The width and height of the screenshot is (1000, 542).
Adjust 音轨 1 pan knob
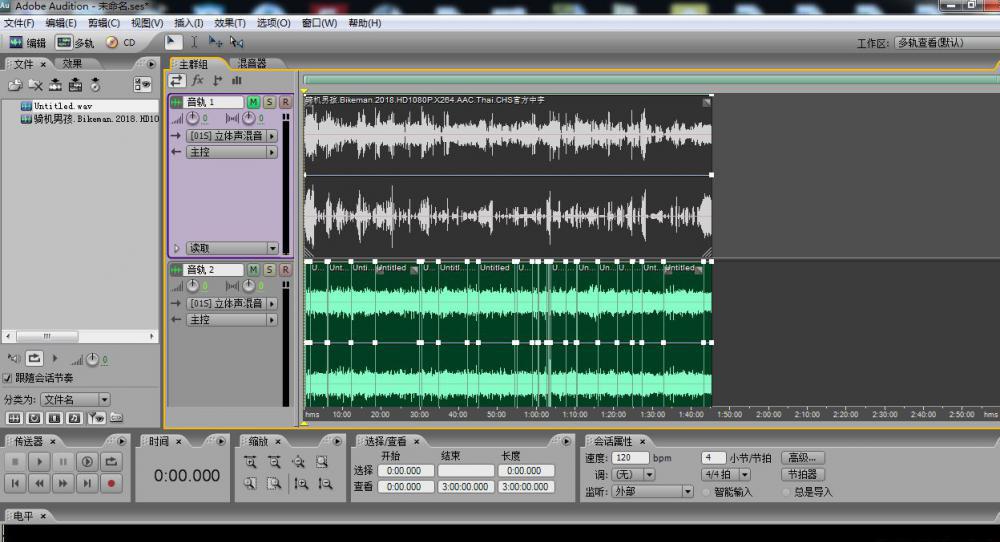click(x=249, y=118)
